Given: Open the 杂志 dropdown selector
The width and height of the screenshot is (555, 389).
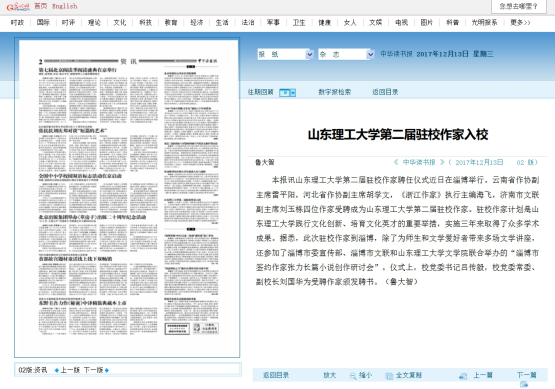Looking at the screenshot, I should pyautogui.click(x=346, y=54).
